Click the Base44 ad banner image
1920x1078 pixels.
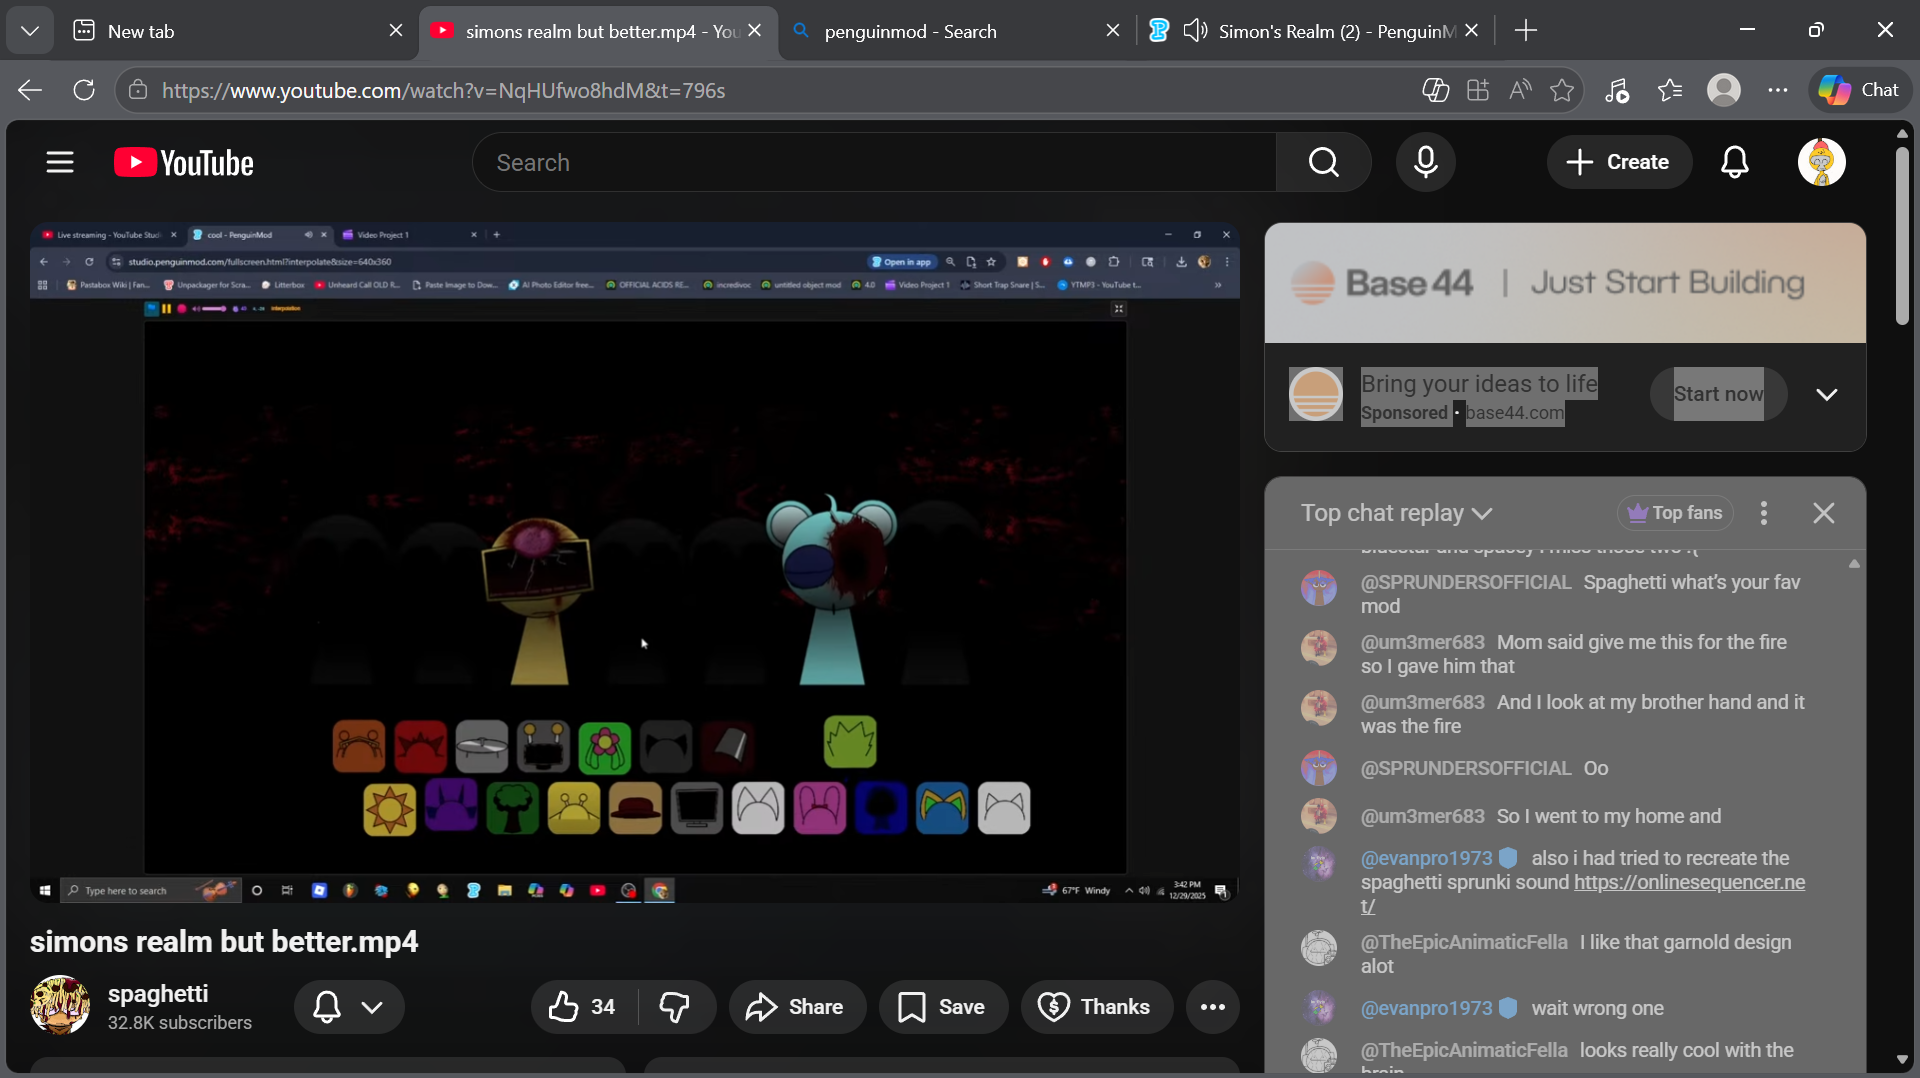point(1565,283)
